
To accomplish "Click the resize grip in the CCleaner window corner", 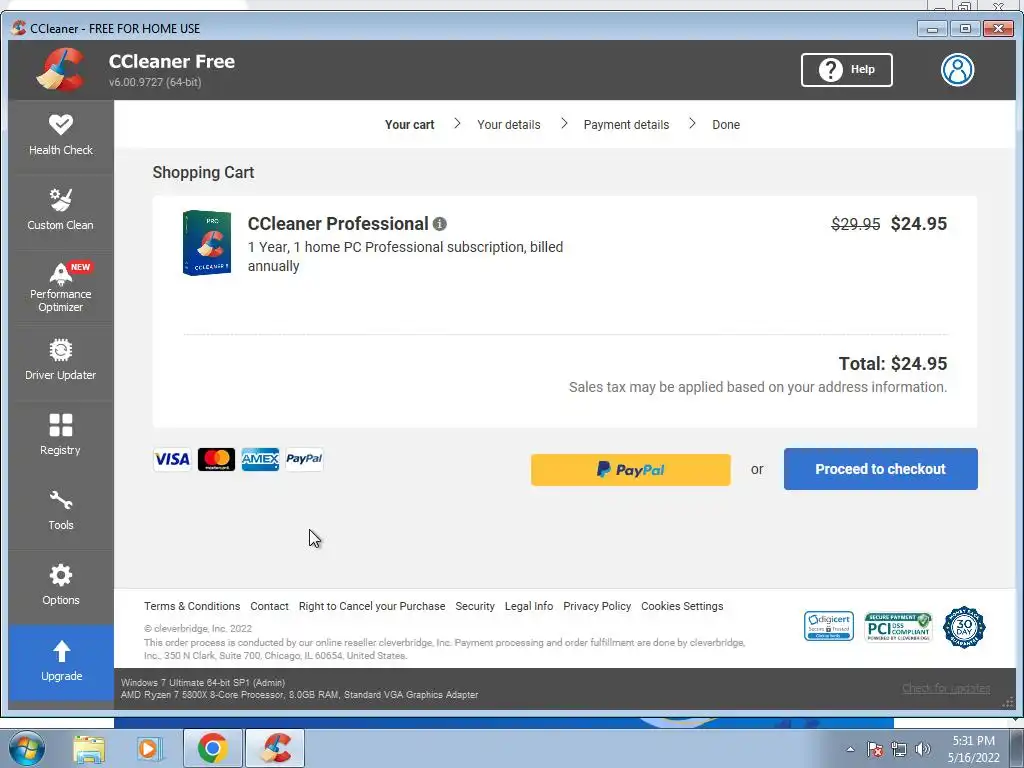I will [x=1008, y=702].
